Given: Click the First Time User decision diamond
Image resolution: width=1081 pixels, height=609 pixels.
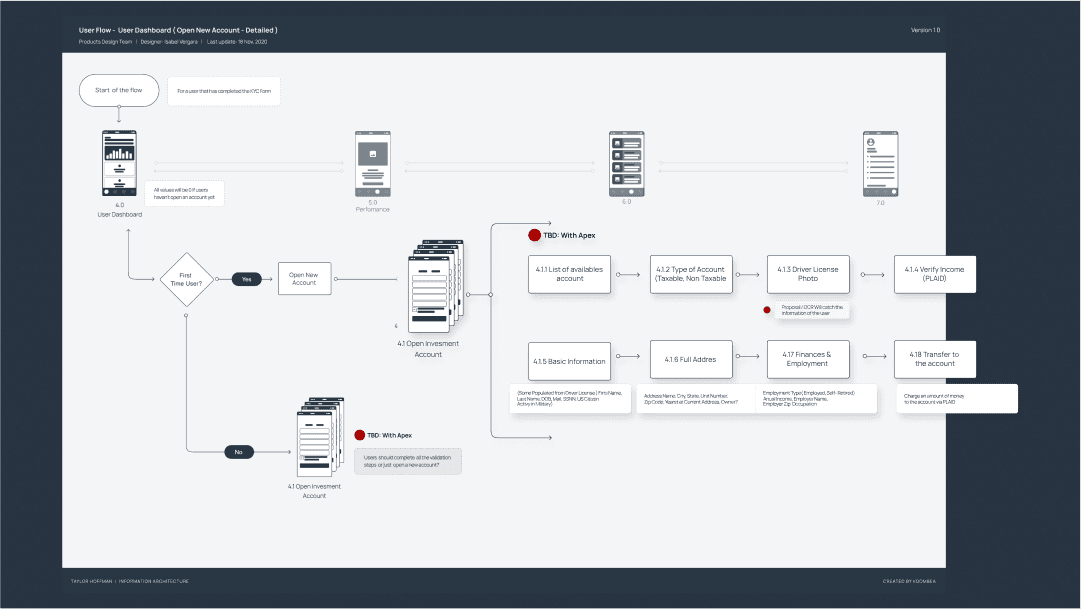Looking at the screenshot, I should (x=186, y=279).
